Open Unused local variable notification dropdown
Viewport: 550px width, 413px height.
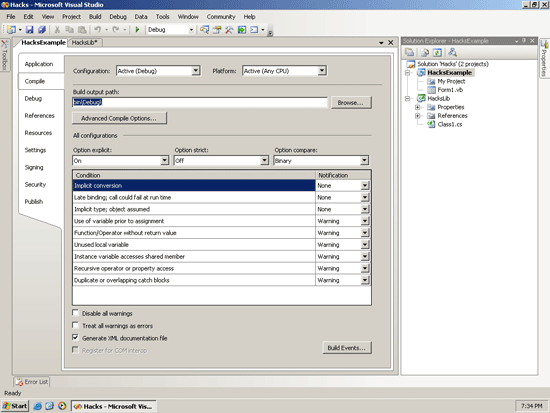[365, 245]
